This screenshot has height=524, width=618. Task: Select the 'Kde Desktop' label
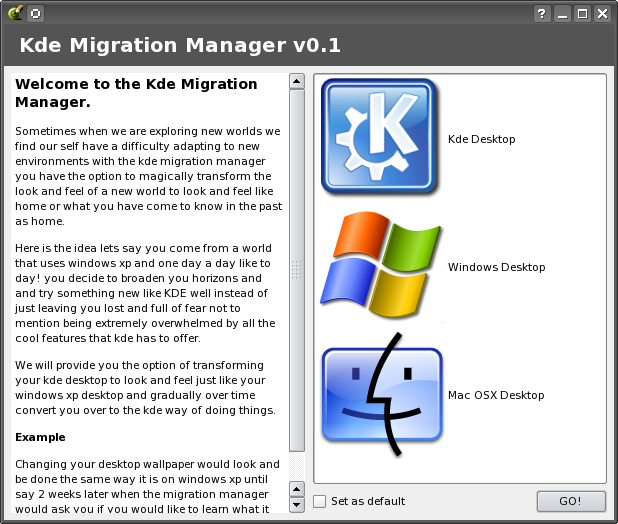(482, 139)
